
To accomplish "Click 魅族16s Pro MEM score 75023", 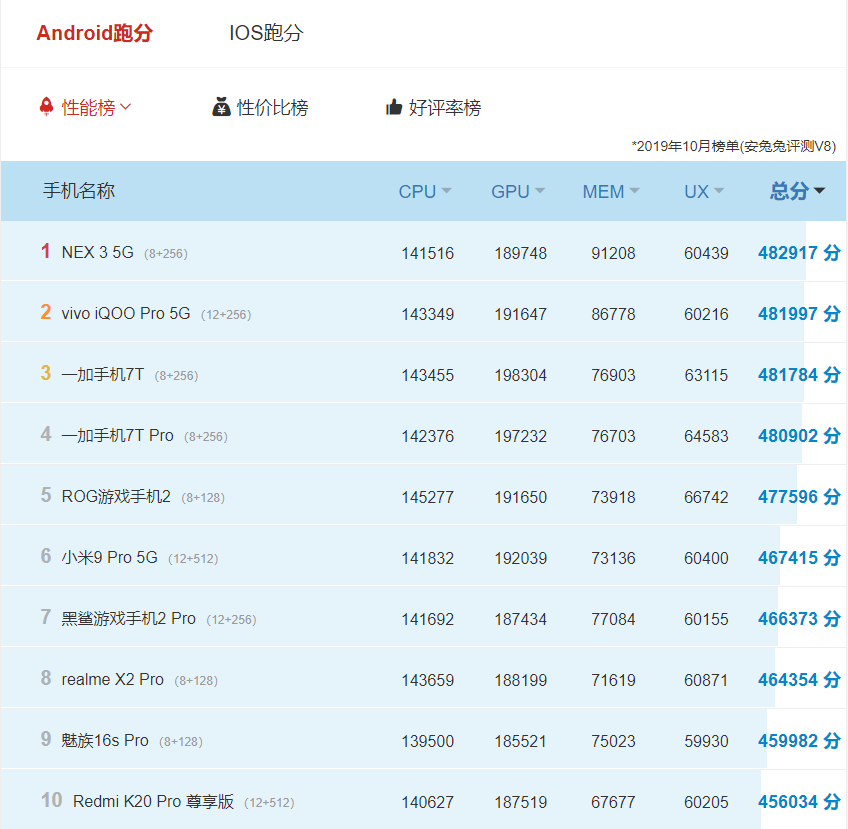I will [613, 741].
